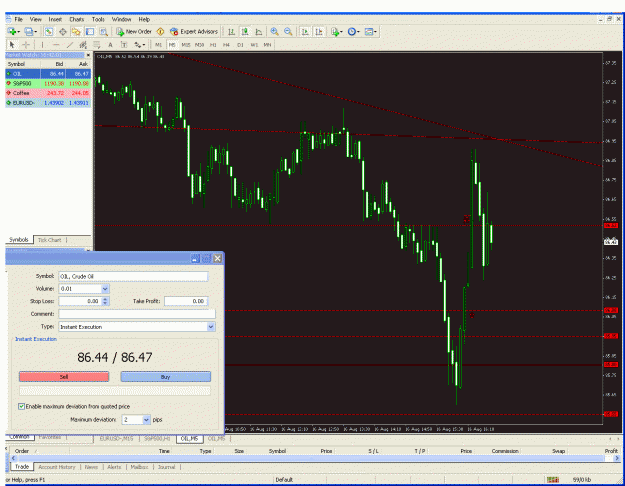625x486 pixels.
Task: Open the Journal terminal tab
Action: [x=166, y=467]
